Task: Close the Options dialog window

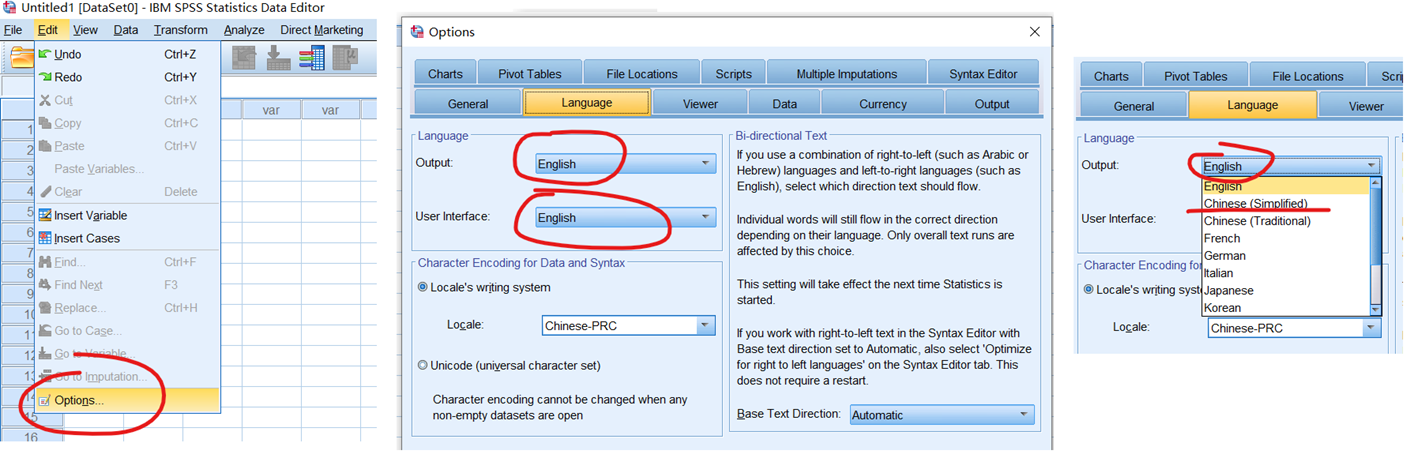Action: point(1035,32)
